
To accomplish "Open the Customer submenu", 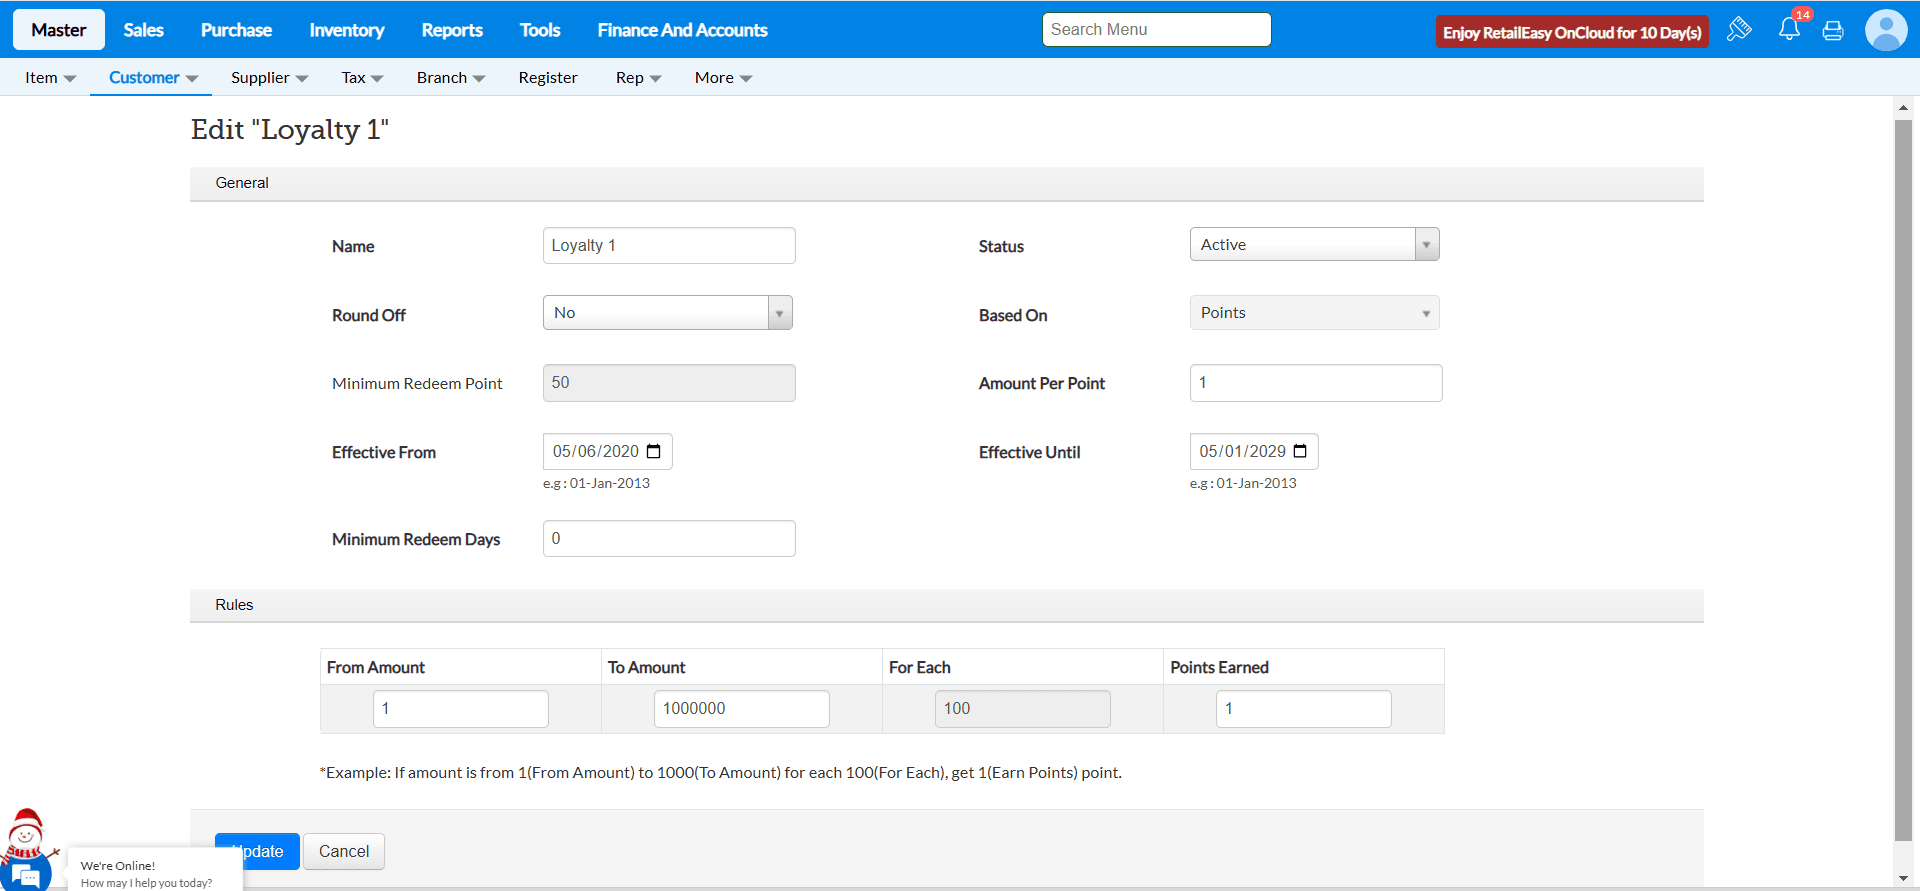I will (152, 78).
